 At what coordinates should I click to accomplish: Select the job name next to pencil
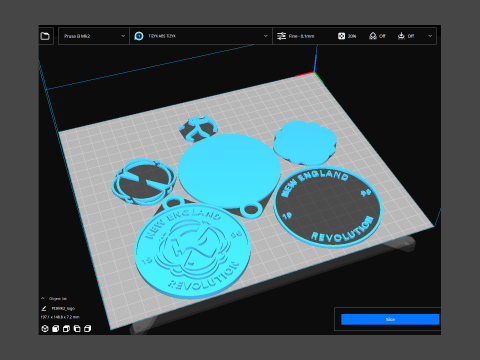[63, 308]
